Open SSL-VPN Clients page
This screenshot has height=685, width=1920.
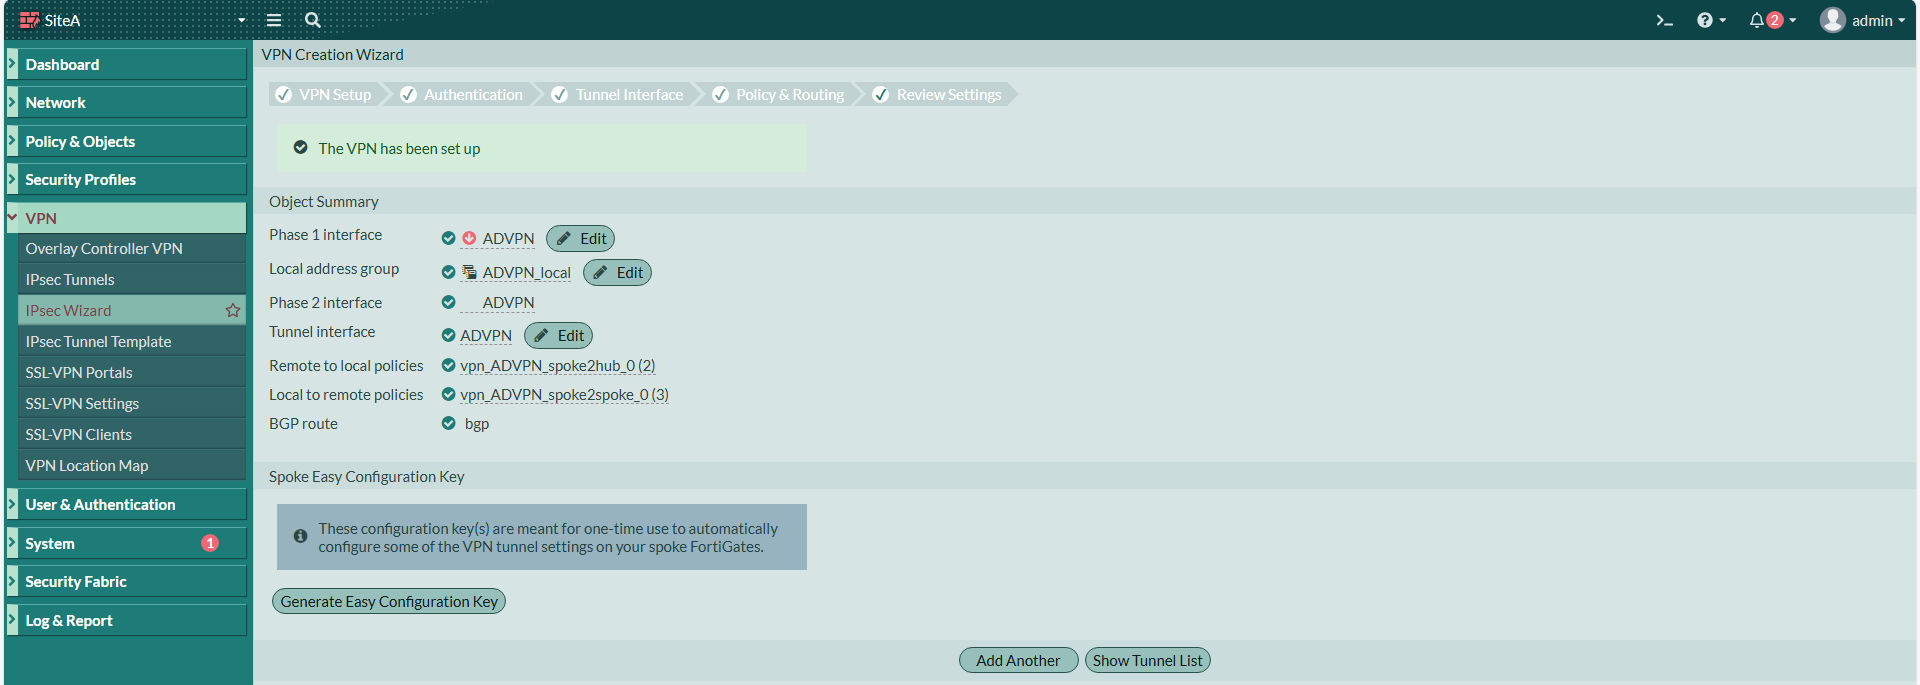coord(132,434)
